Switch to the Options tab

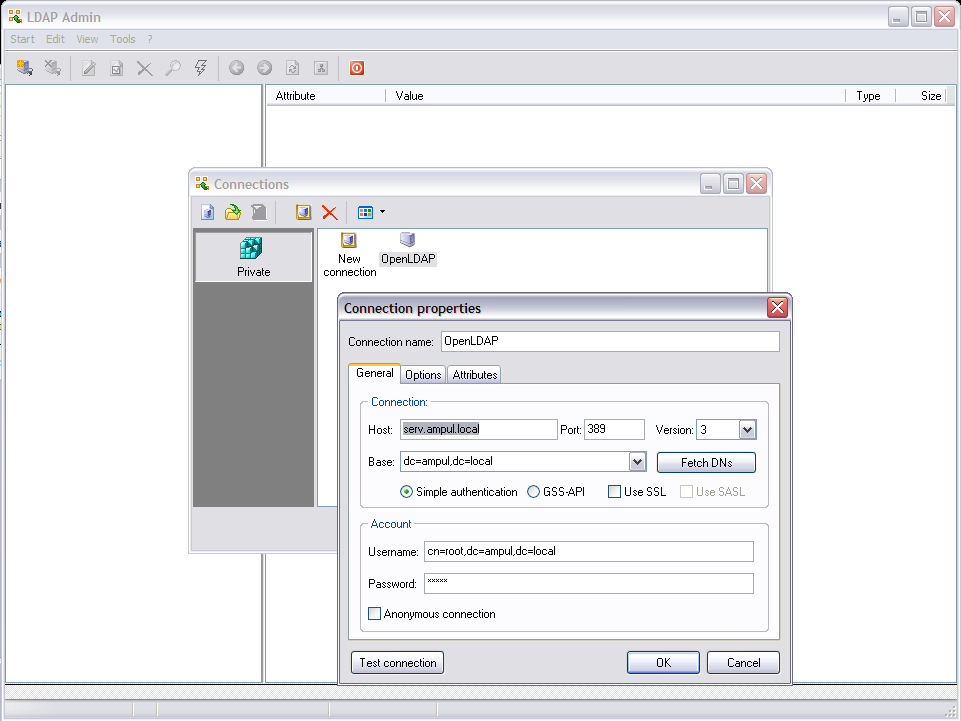423,375
